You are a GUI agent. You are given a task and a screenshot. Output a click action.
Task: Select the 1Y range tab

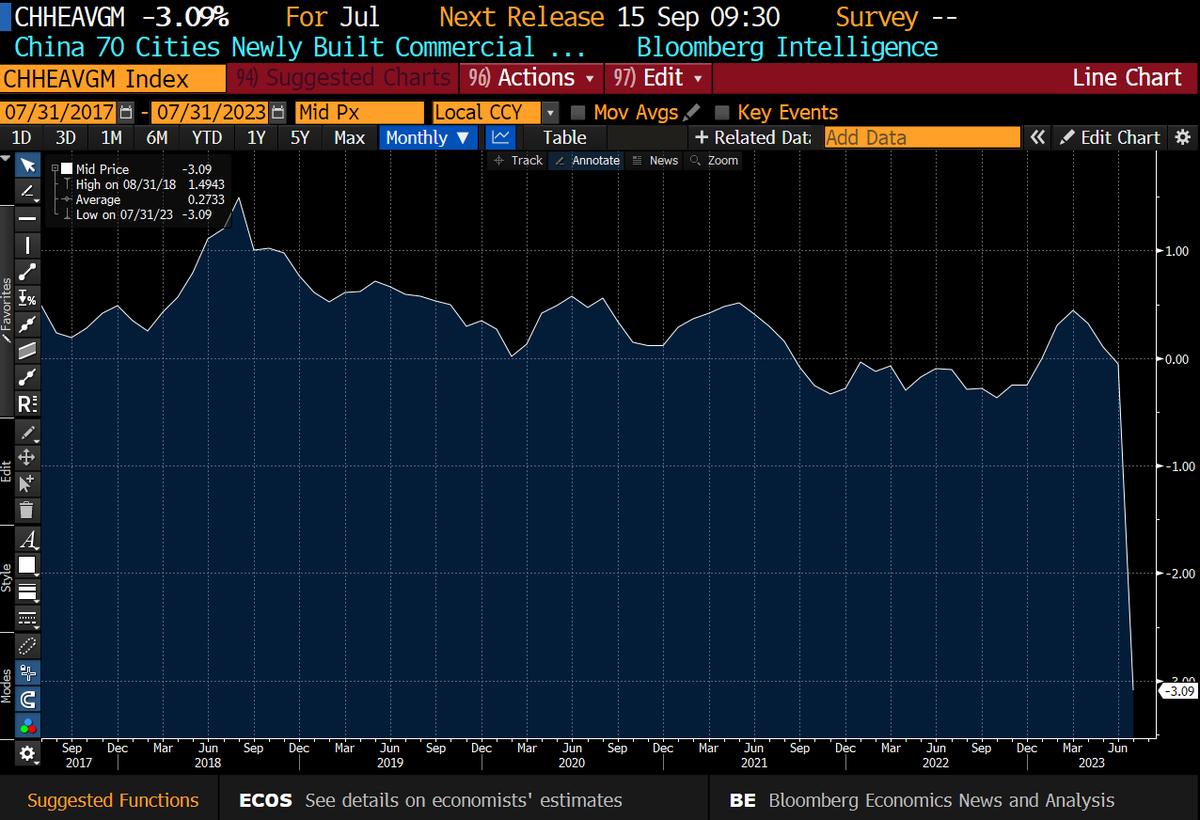[x=256, y=138]
